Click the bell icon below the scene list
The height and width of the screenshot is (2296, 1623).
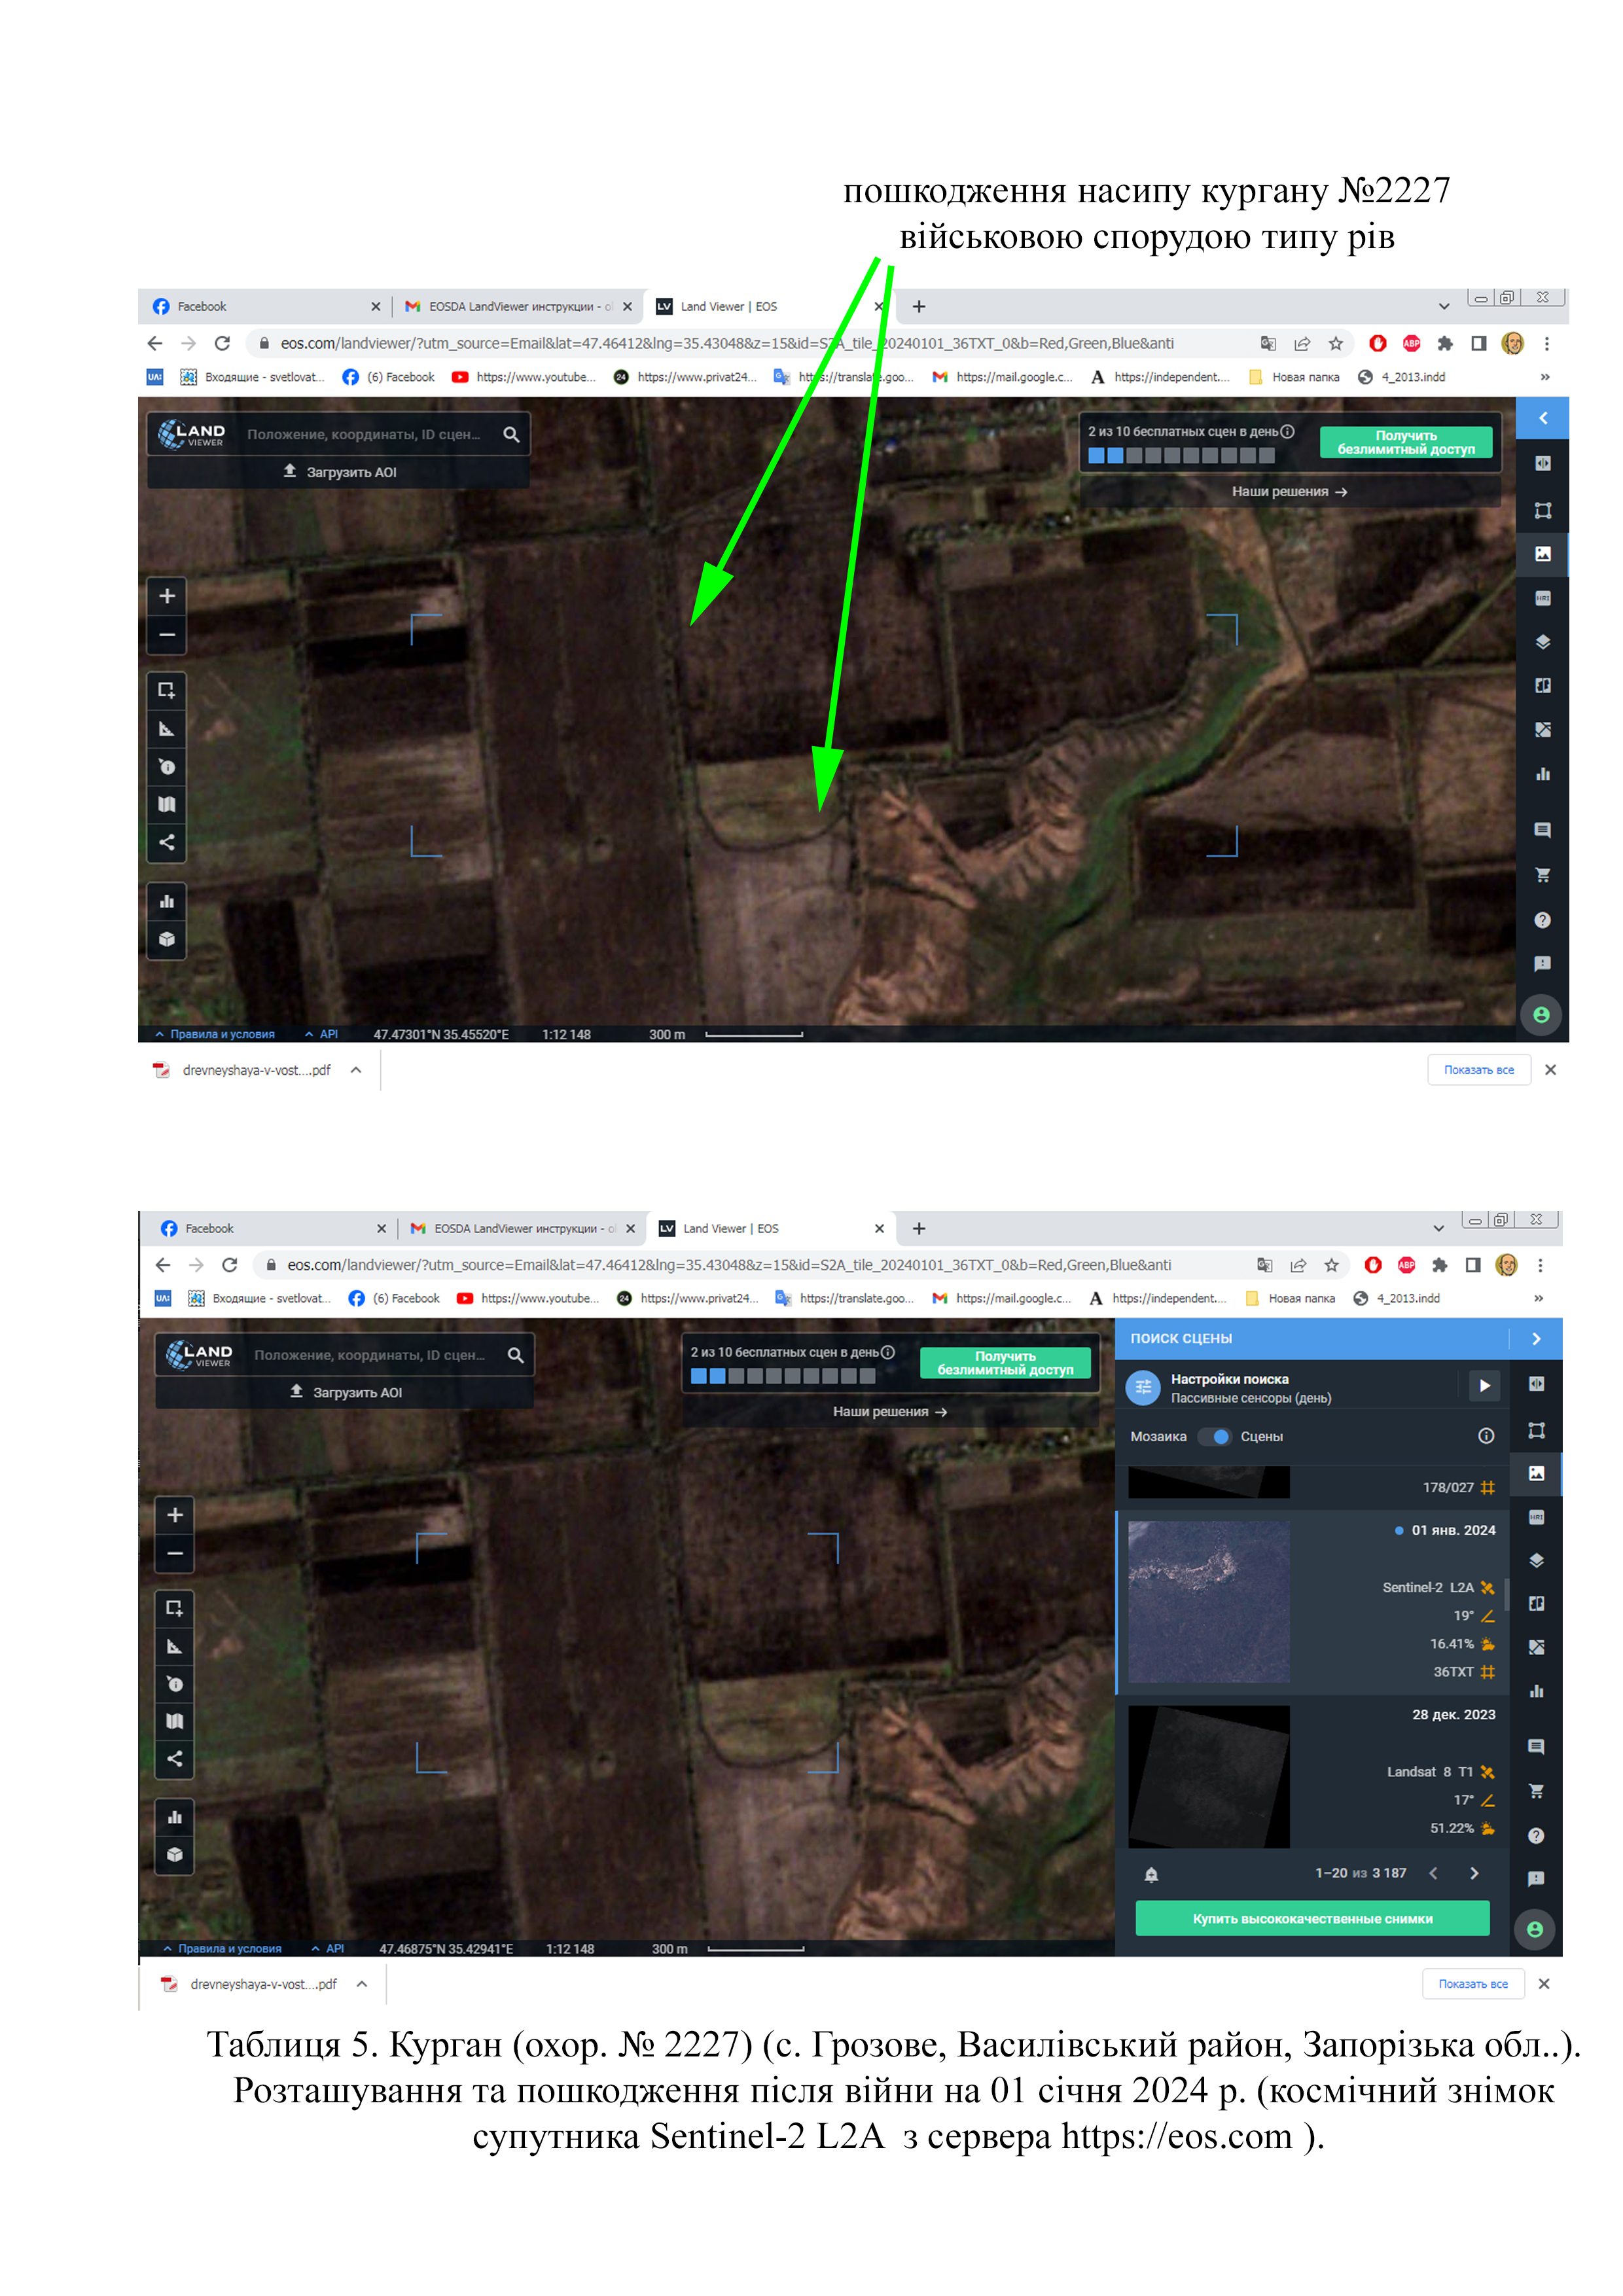pyautogui.click(x=1151, y=1874)
